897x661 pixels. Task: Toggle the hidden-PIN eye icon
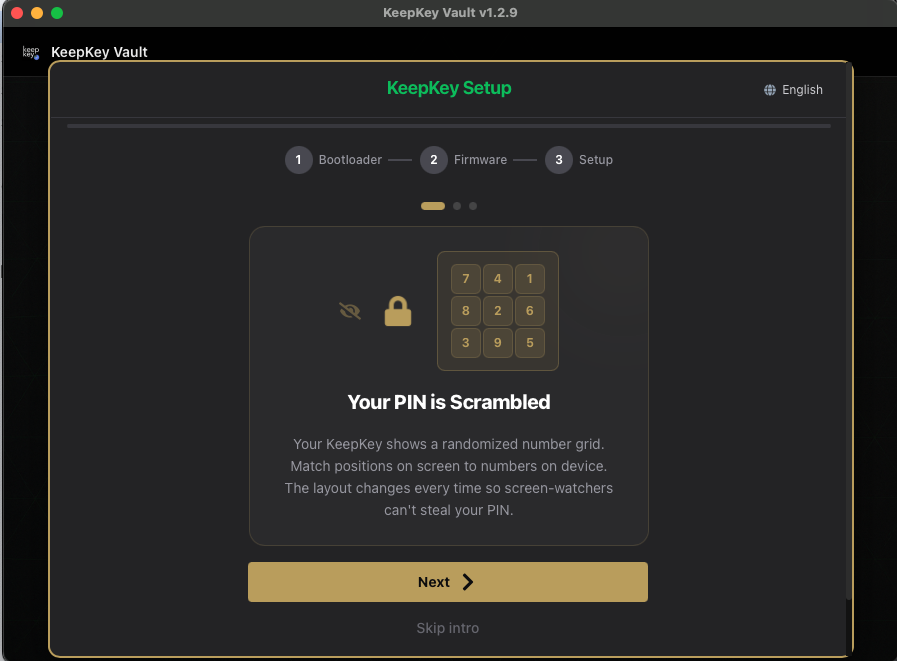(x=349, y=310)
